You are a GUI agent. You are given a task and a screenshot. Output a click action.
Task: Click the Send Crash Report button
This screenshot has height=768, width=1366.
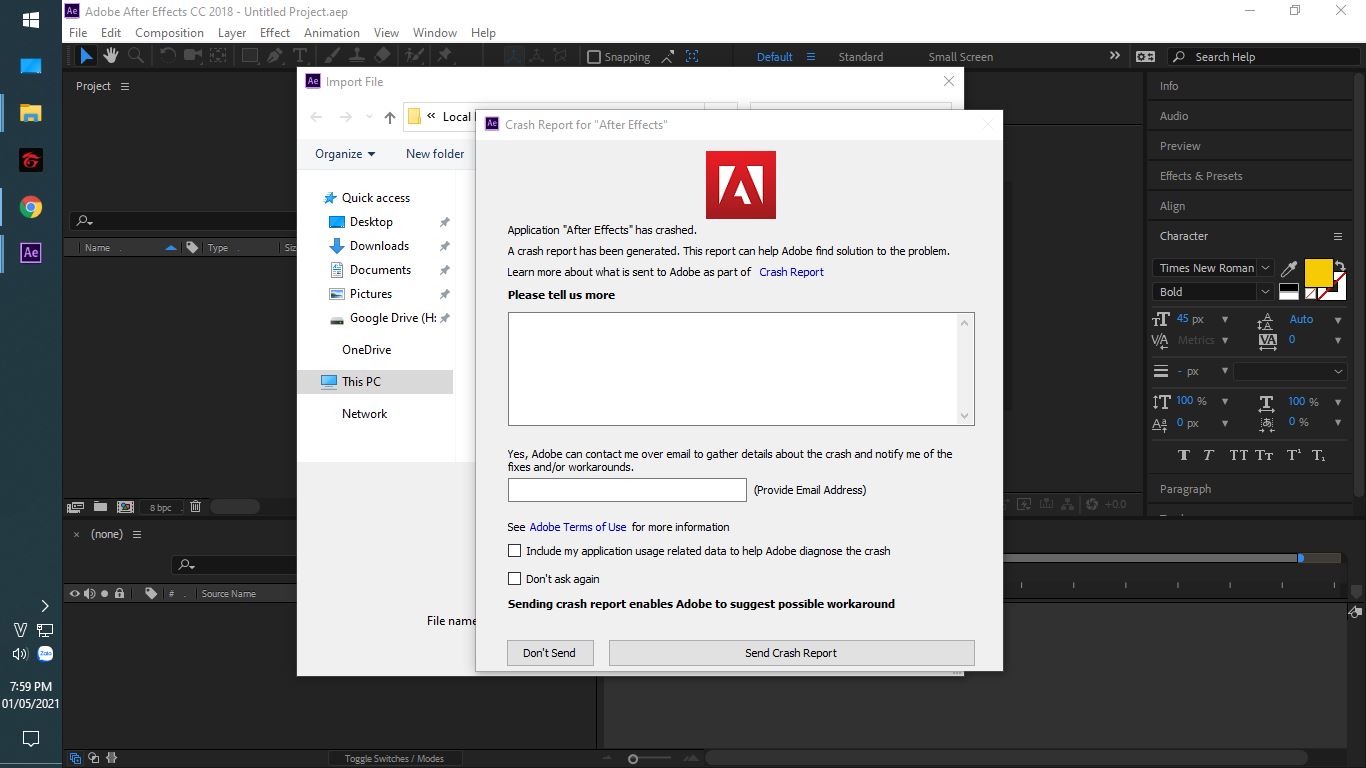coord(790,652)
